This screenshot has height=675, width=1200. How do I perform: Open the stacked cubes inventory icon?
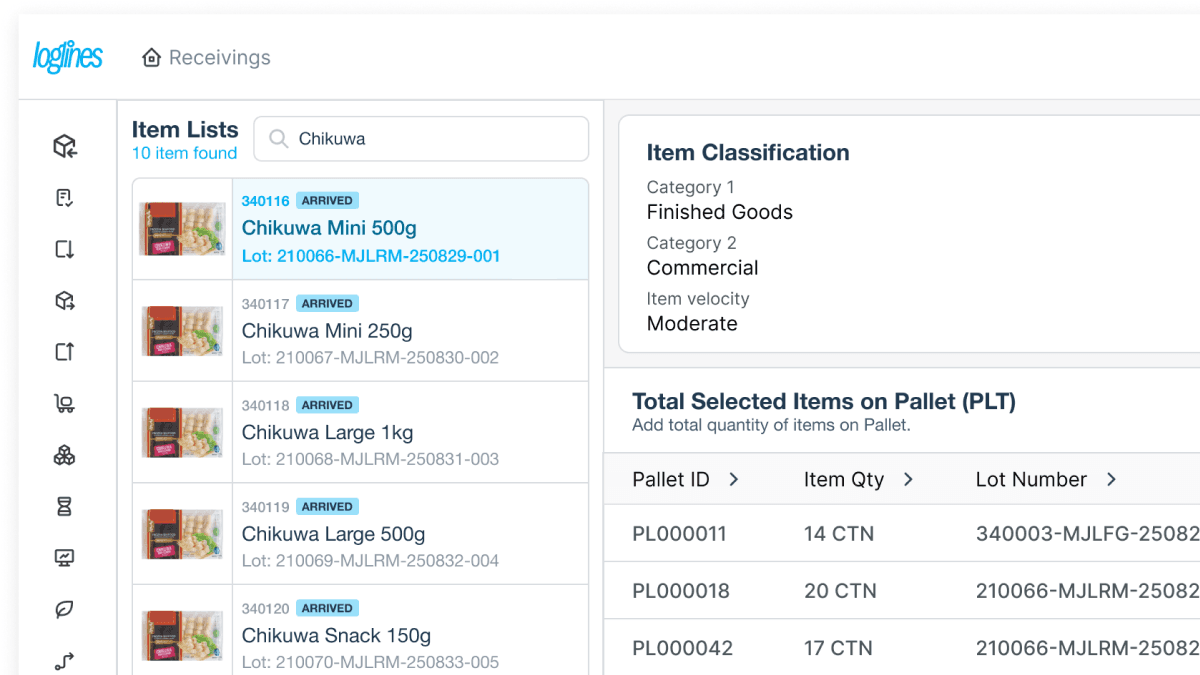point(65,456)
